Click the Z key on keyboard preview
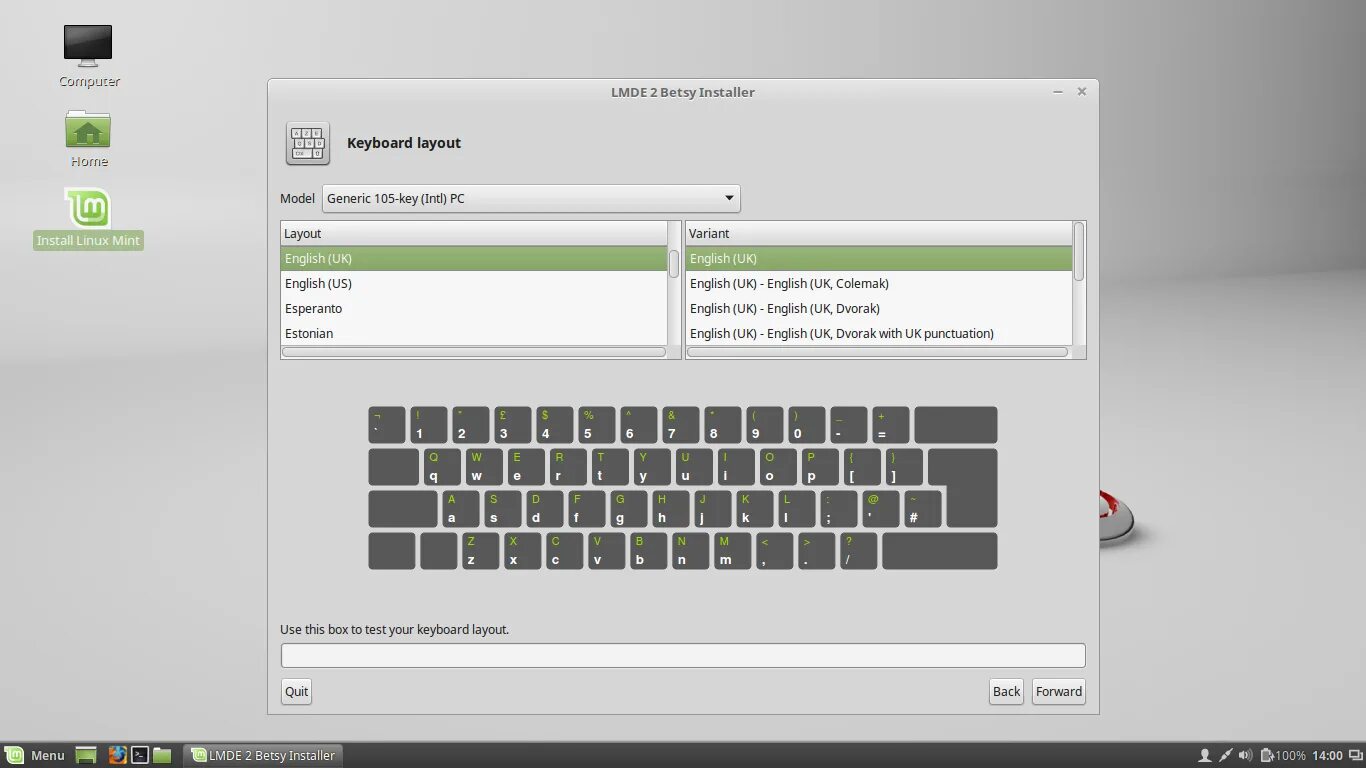Image resolution: width=1366 pixels, height=768 pixels. pyautogui.click(x=480, y=551)
